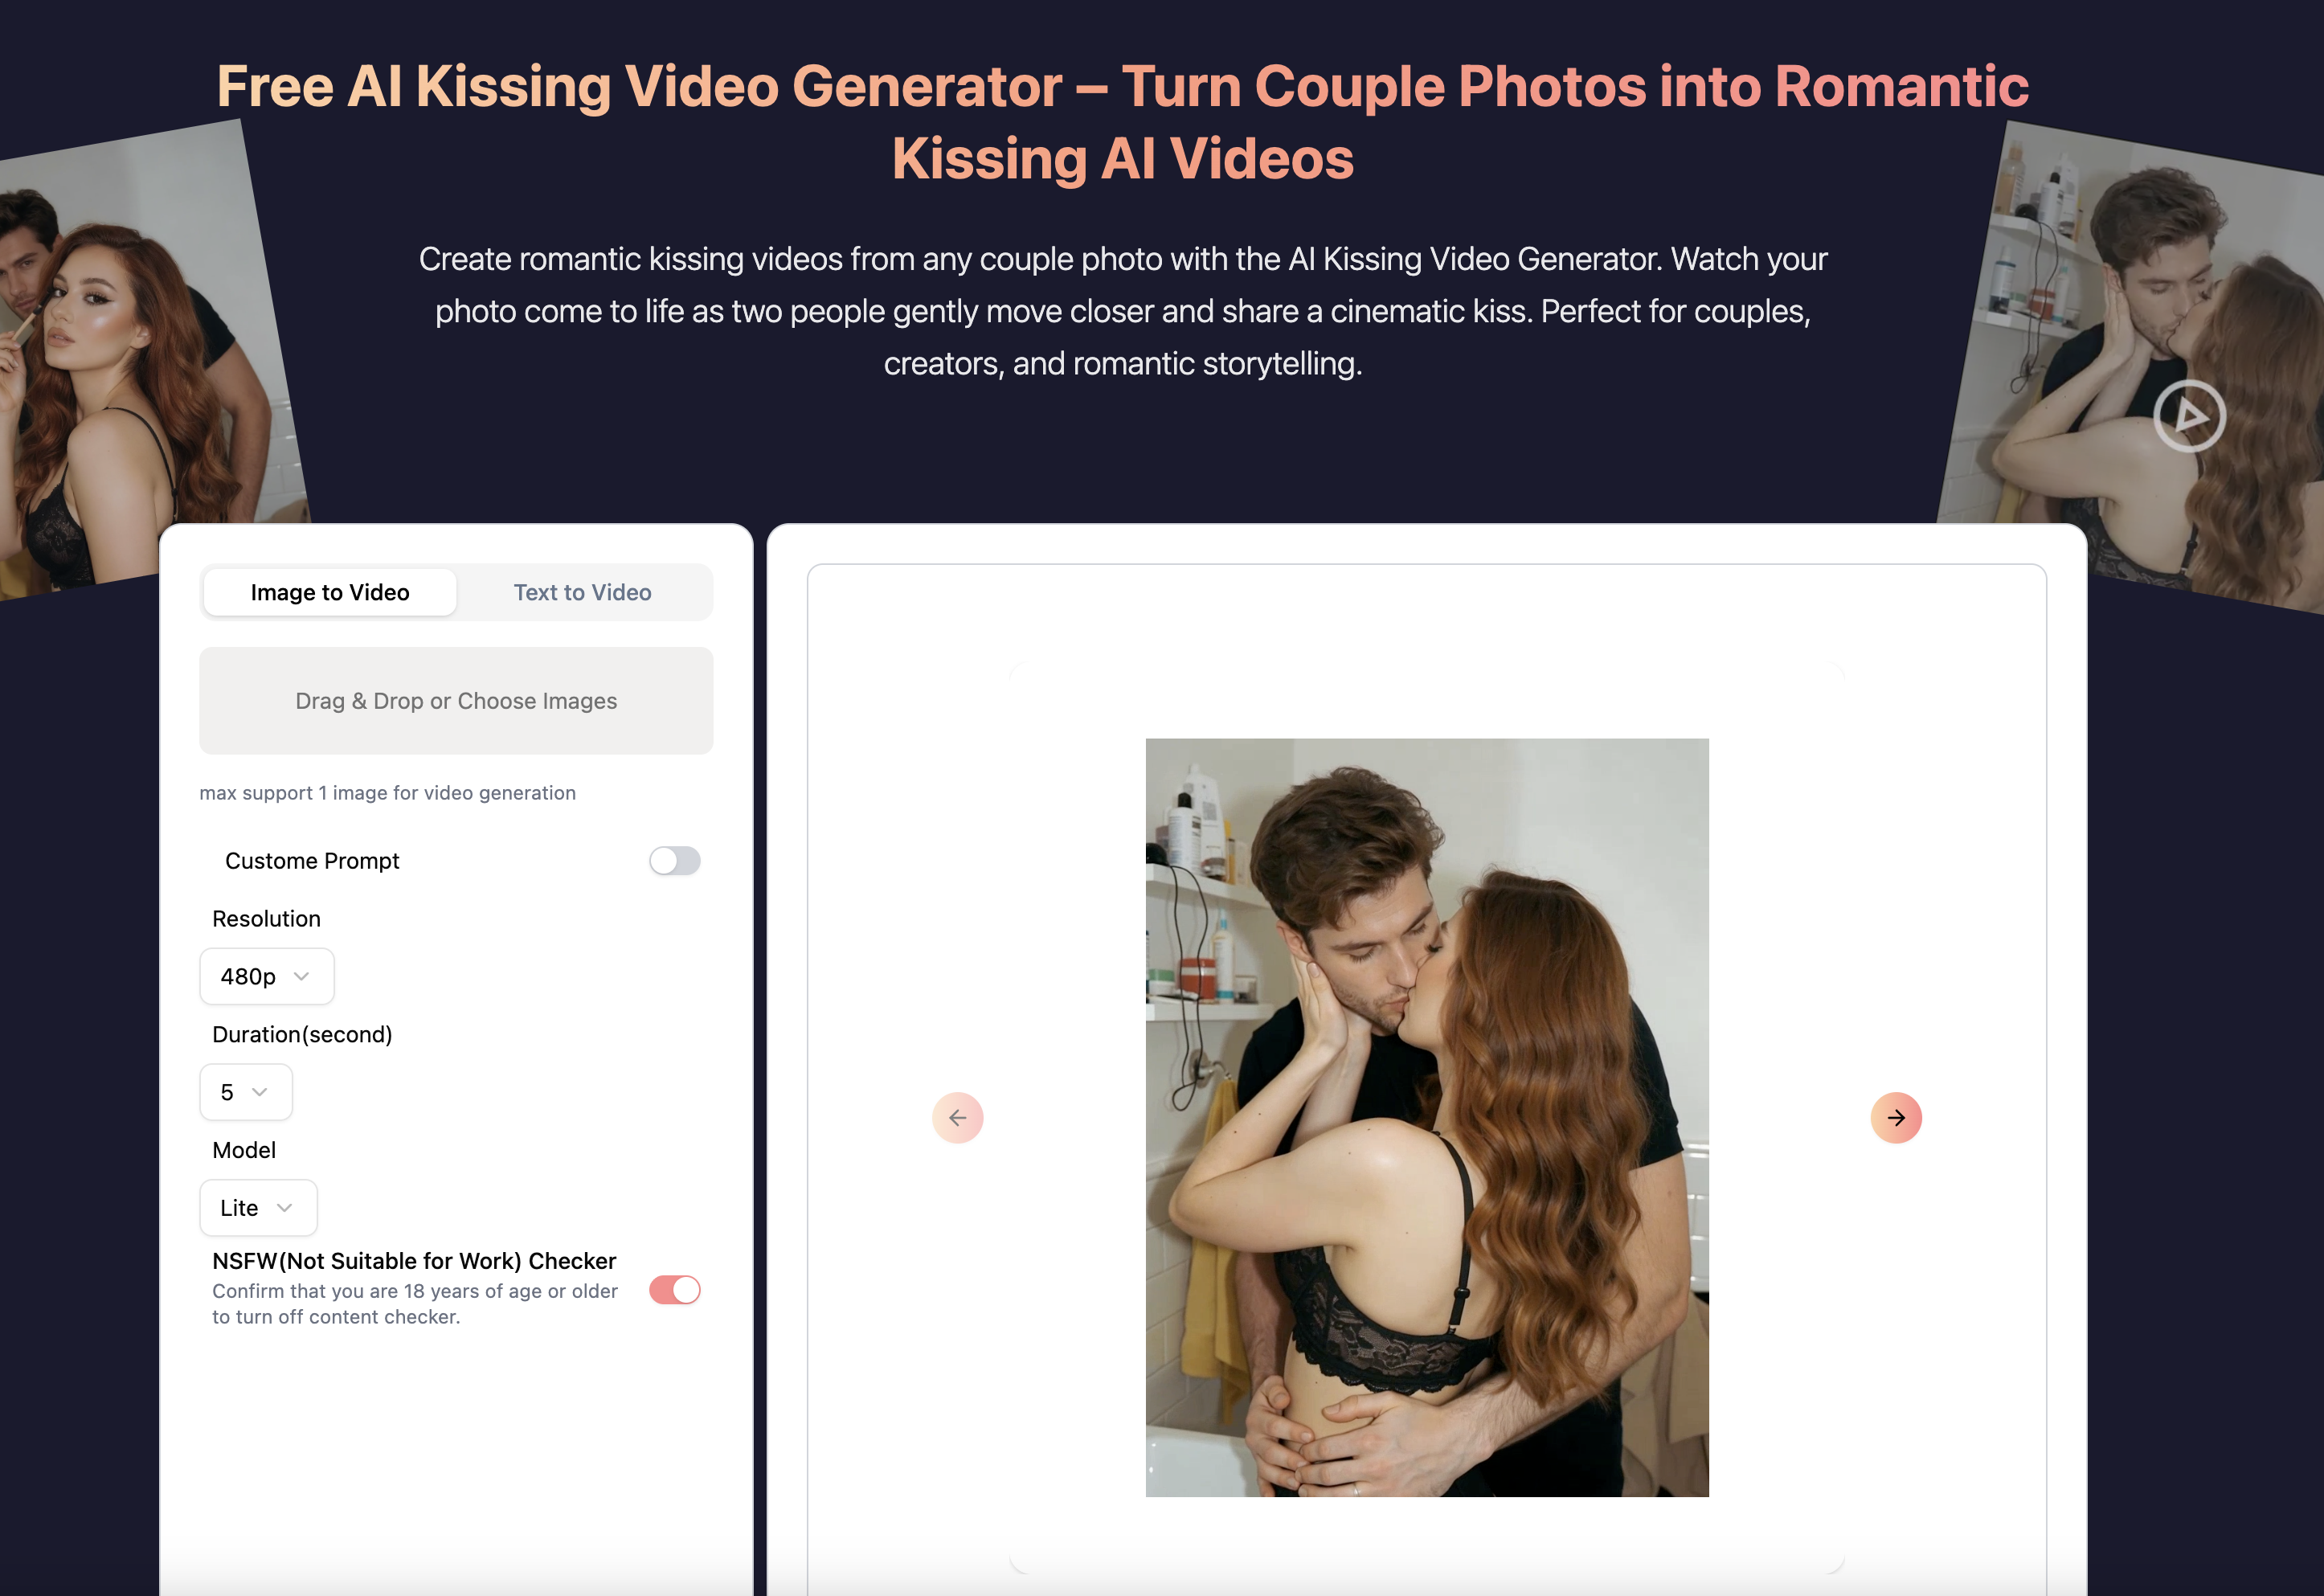Viewport: 2324px width, 1596px height.
Task: Click the 'Duration(second)' label
Action: 302,1035
